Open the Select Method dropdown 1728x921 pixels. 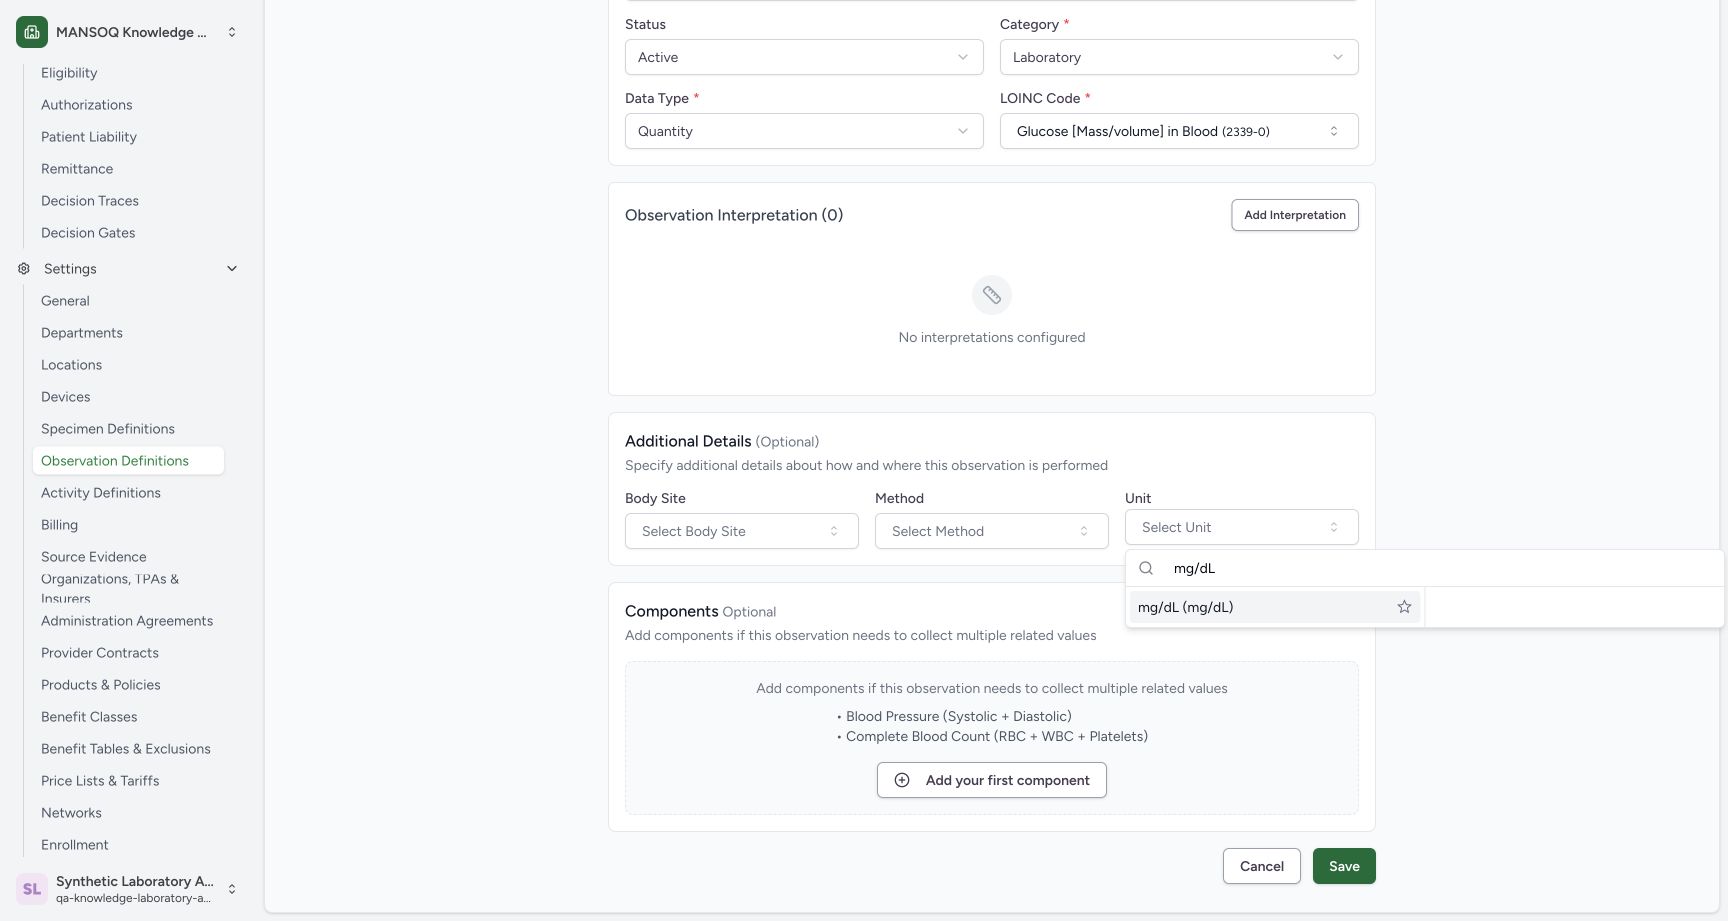tap(992, 531)
